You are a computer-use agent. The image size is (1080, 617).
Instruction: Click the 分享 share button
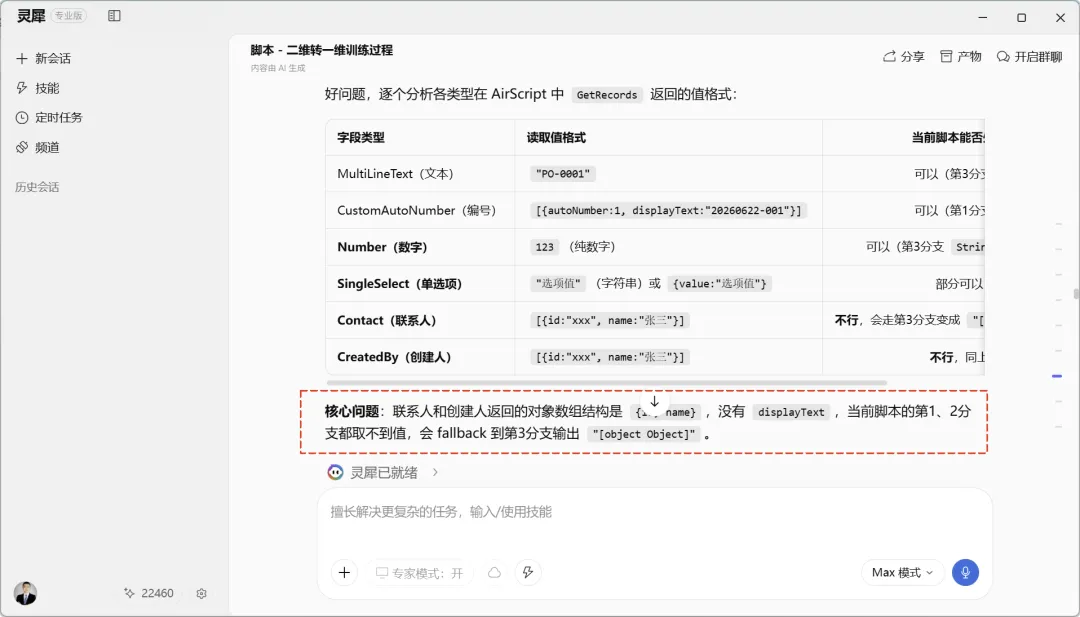(x=904, y=56)
